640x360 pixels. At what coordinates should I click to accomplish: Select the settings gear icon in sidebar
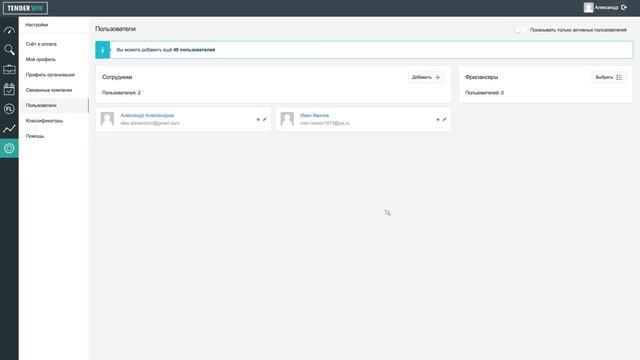pos(9,148)
